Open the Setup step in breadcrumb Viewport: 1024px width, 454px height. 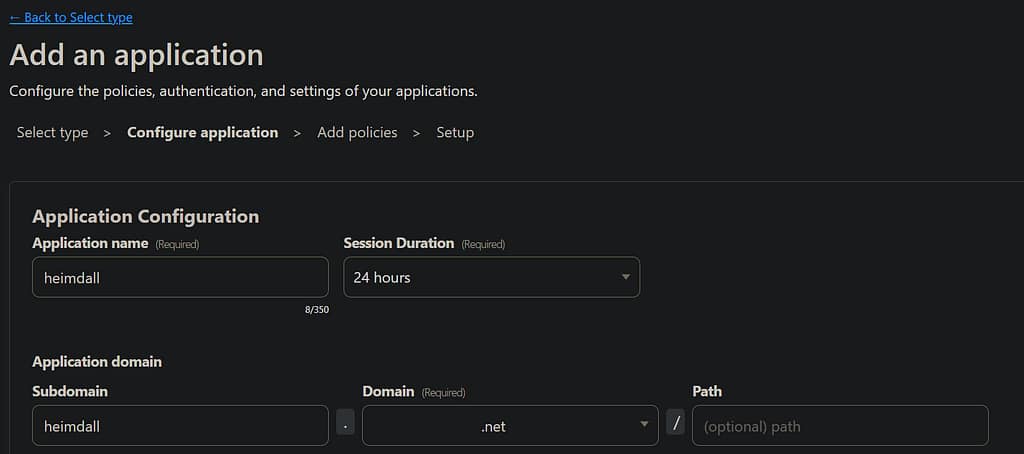tap(455, 132)
